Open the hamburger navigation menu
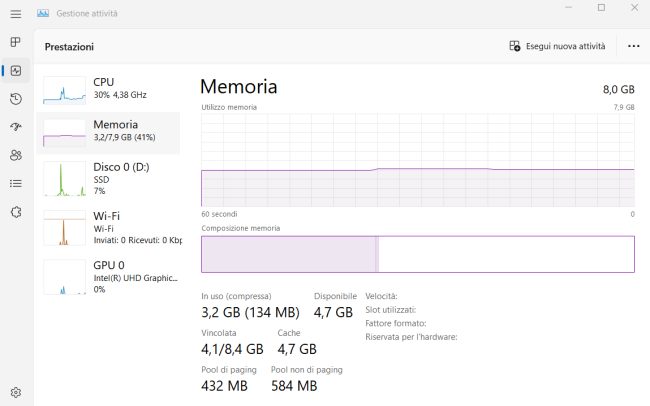The image size is (650, 406). tap(16, 14)
